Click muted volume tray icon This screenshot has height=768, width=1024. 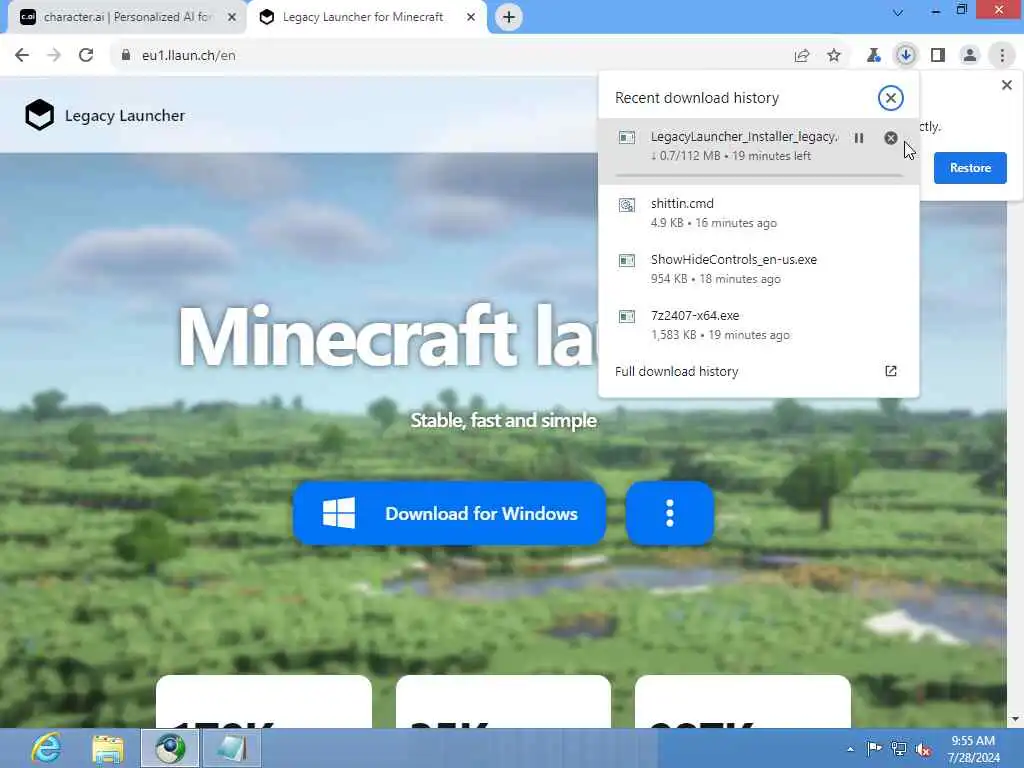pyautogui.click(x=923, y=750)
